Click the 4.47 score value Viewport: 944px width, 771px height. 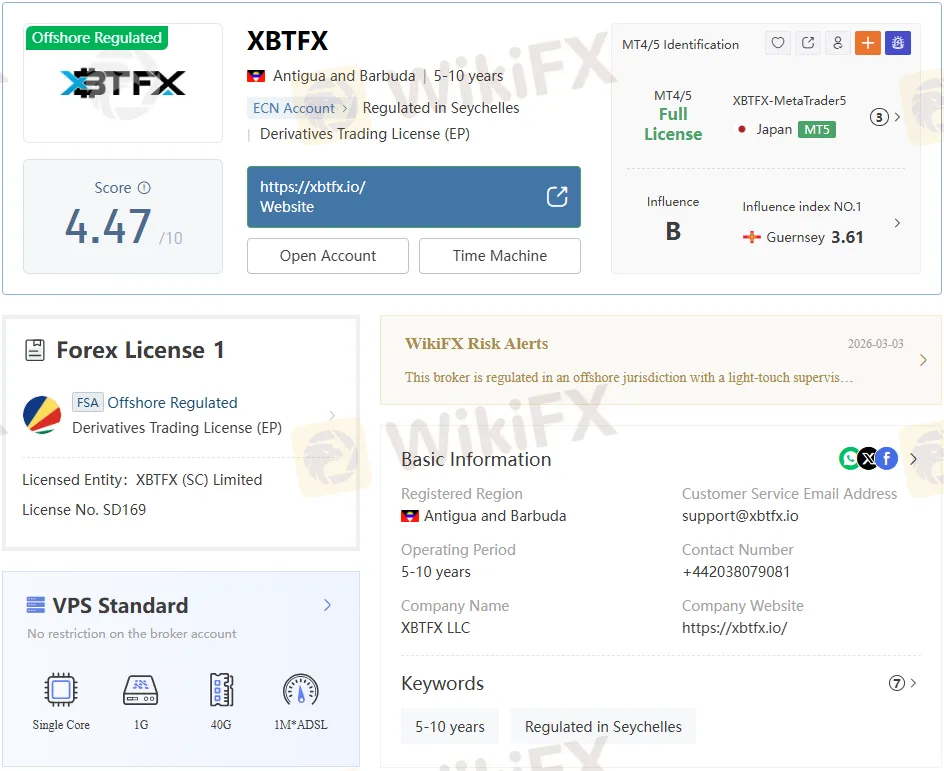coord(108,227)
